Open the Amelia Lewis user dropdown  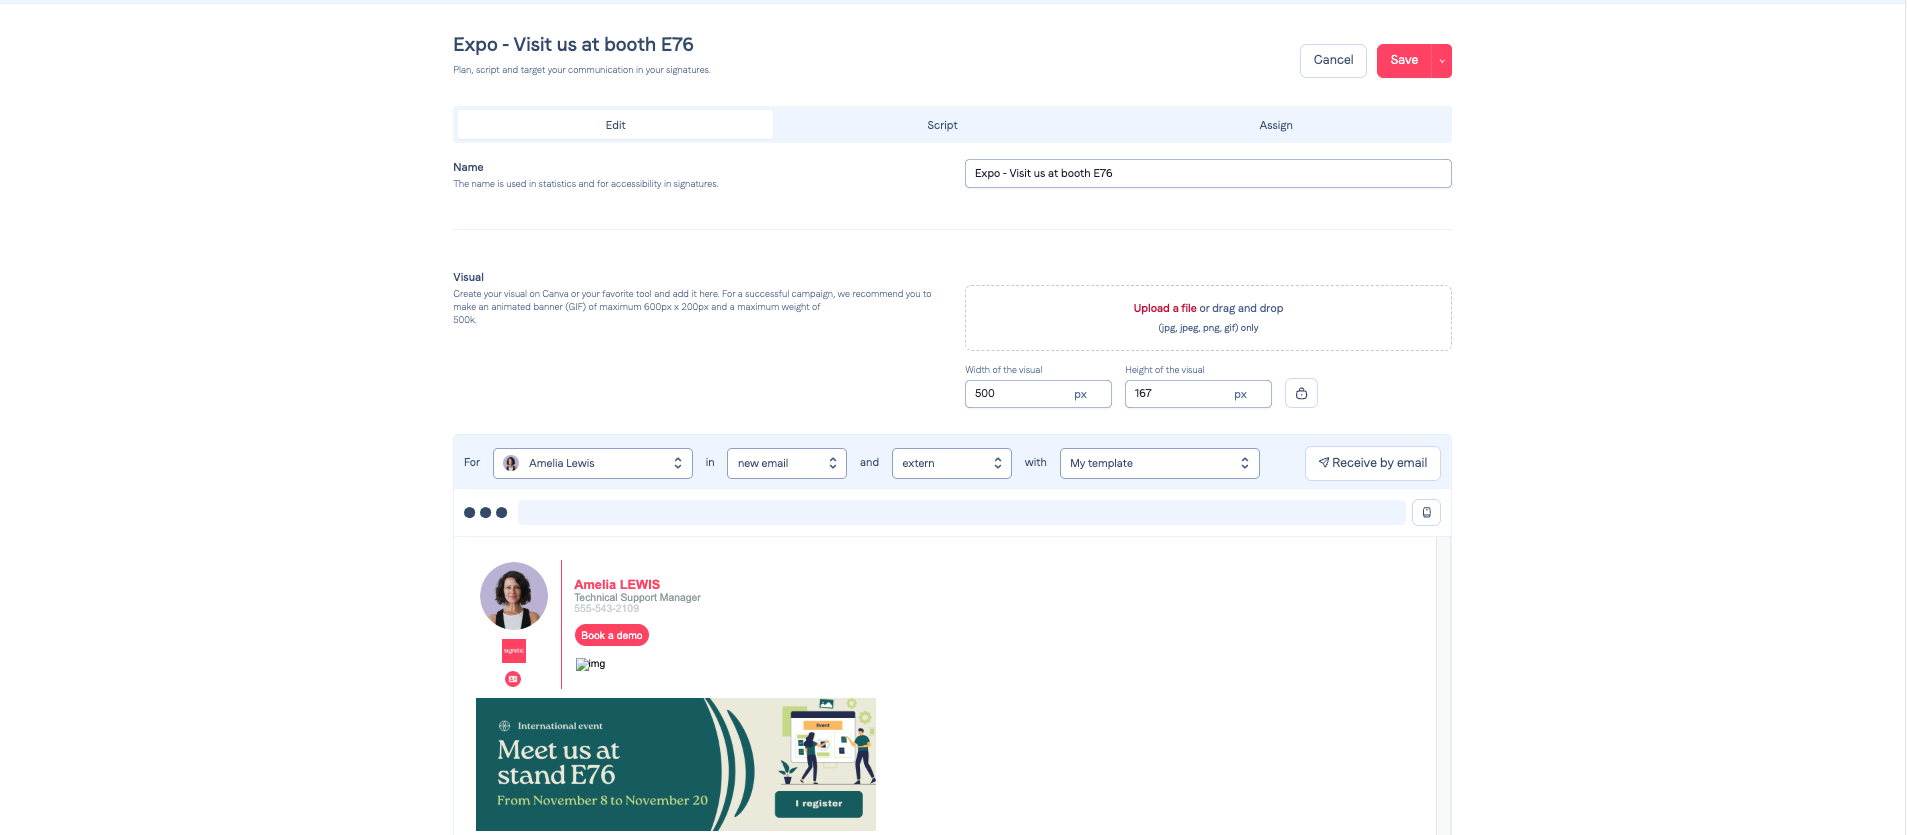(593, 463)
